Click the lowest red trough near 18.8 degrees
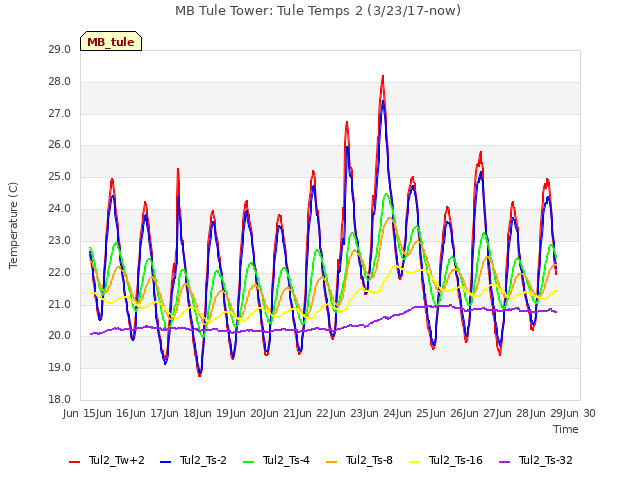Screen dimensions: 640x480 click(x=200, y=375)
